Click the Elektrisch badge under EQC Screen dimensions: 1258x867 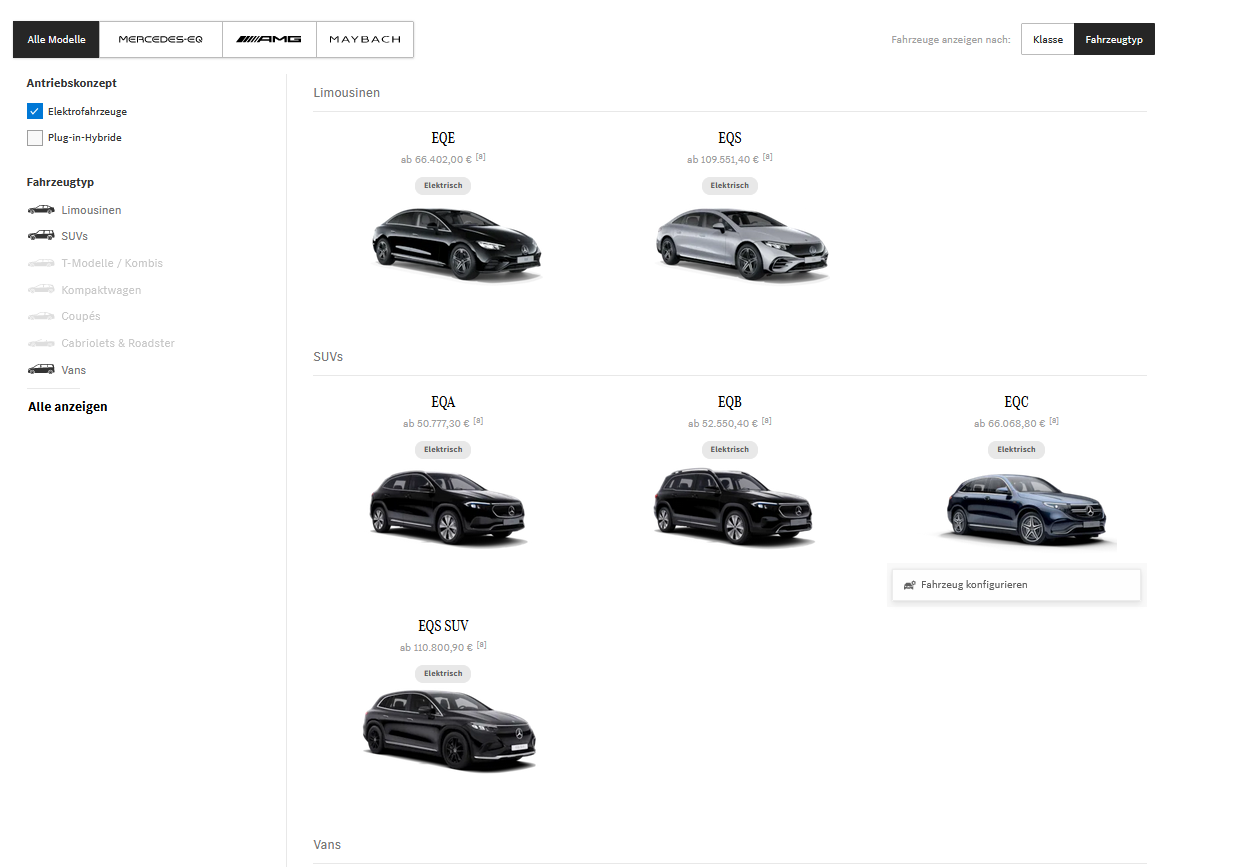tap(1016, 450)
